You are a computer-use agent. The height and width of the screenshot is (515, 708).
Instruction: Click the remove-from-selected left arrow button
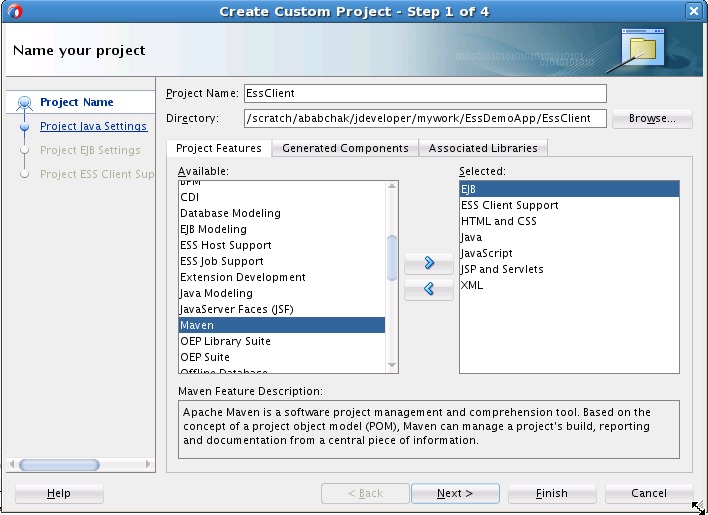[x=430, y=289]
